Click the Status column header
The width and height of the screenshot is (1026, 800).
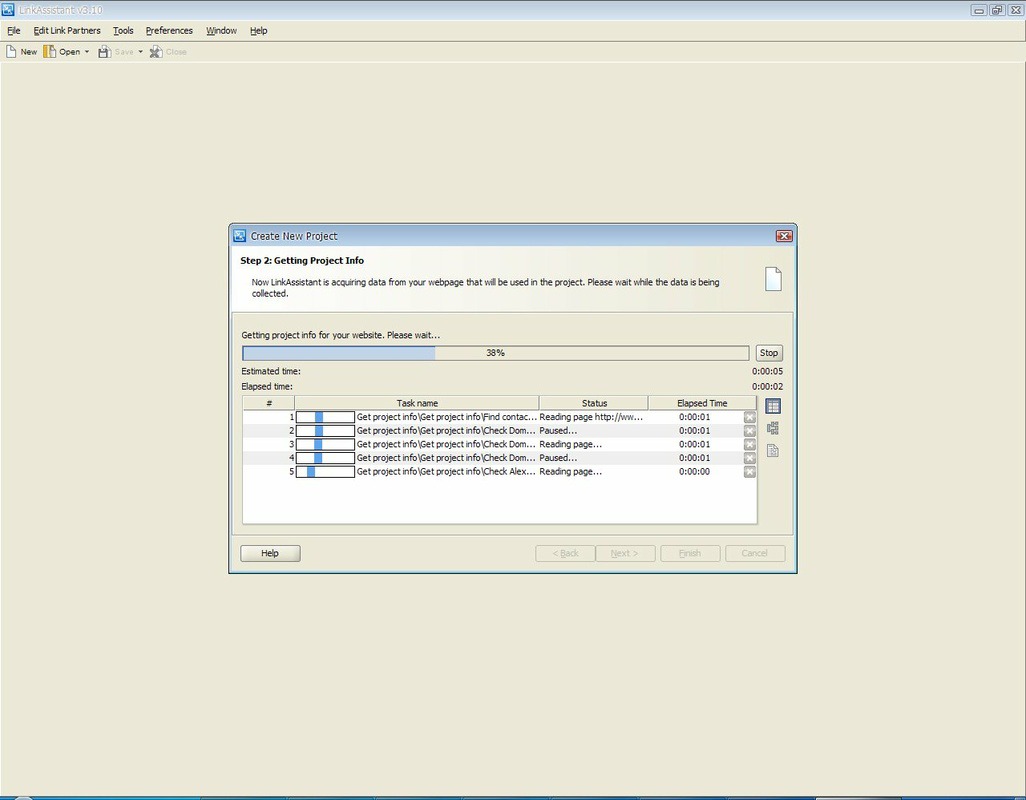(594, 404)
